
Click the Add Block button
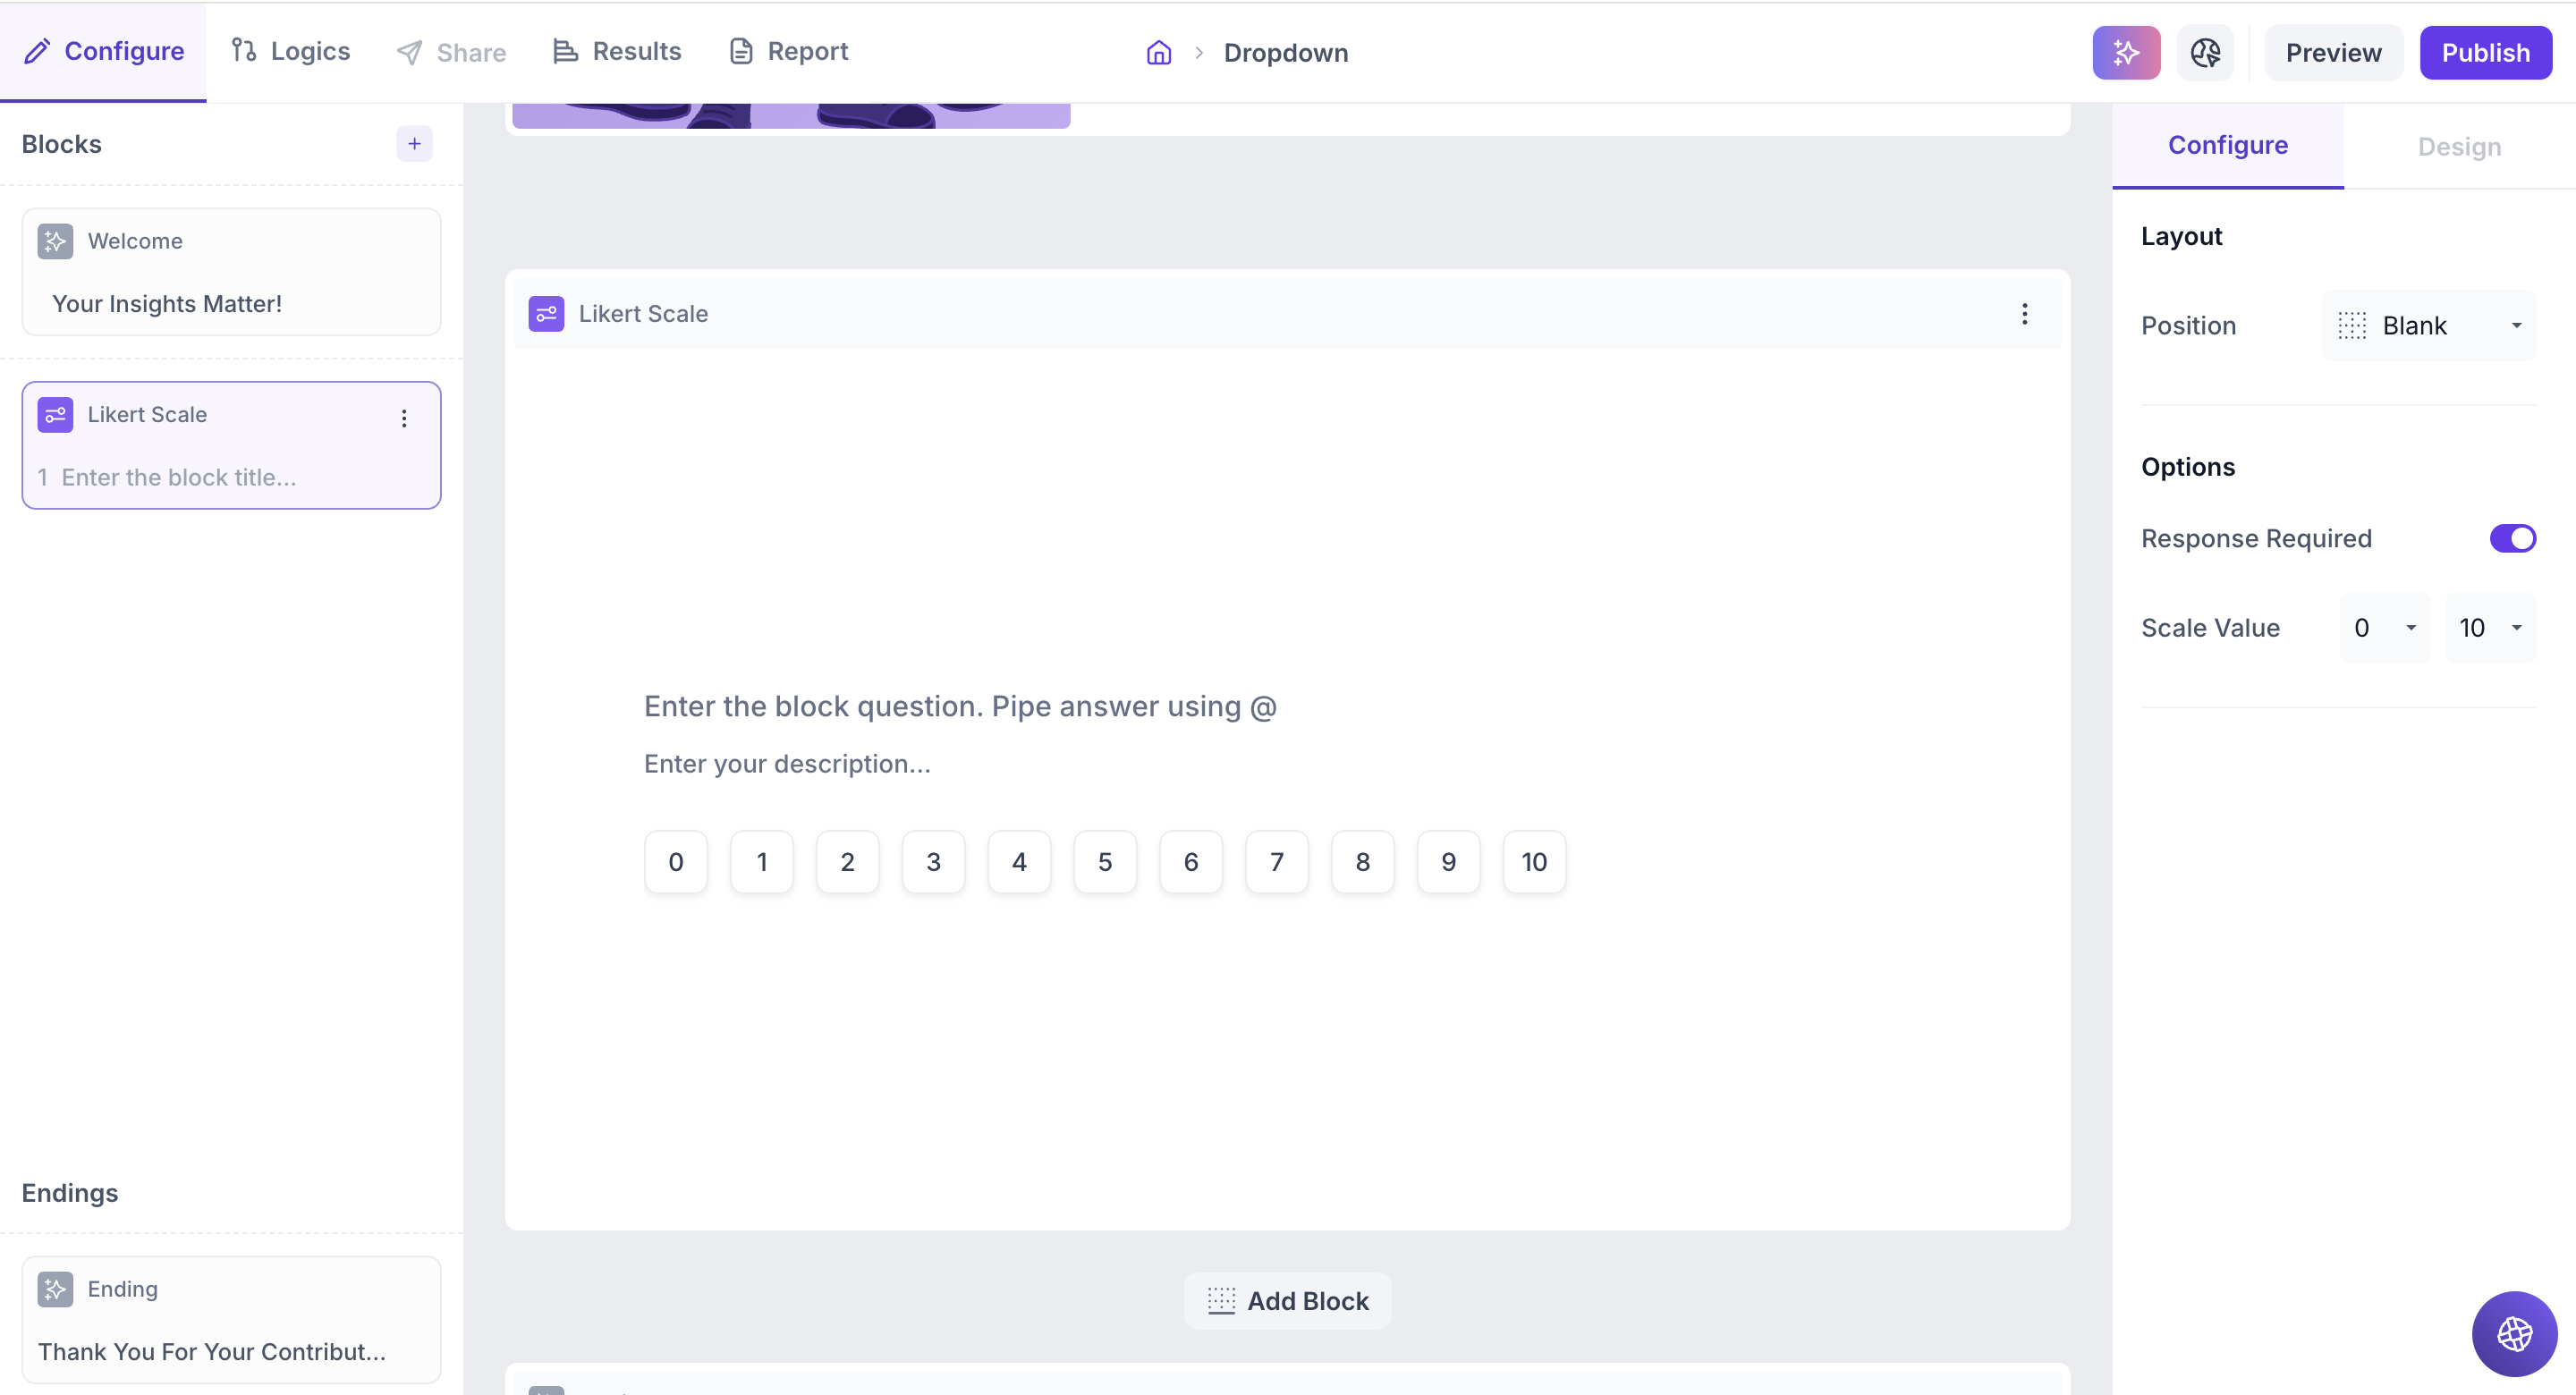coord(1287,1301)
